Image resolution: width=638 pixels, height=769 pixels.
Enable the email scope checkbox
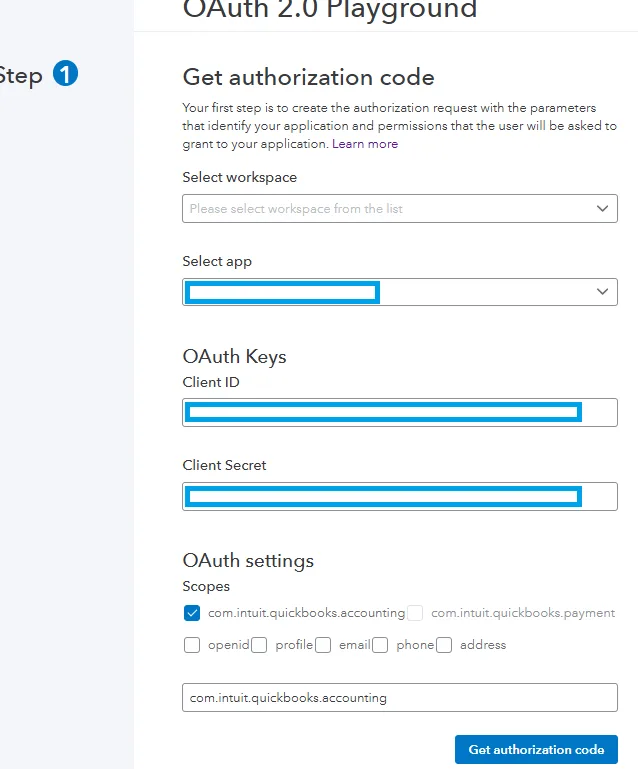point(323,645)
